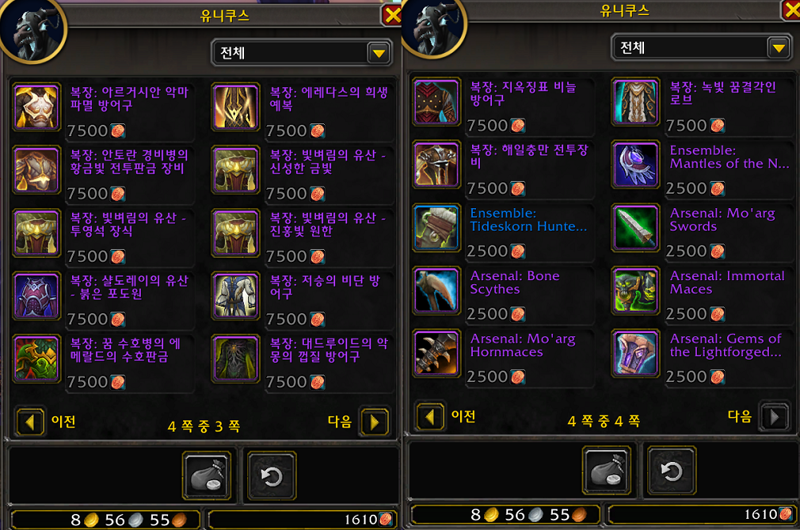Click the 복장: 저승의 비단 방어구 robe icon
Screen dimensions: 800x530
[x=236, y=296]
